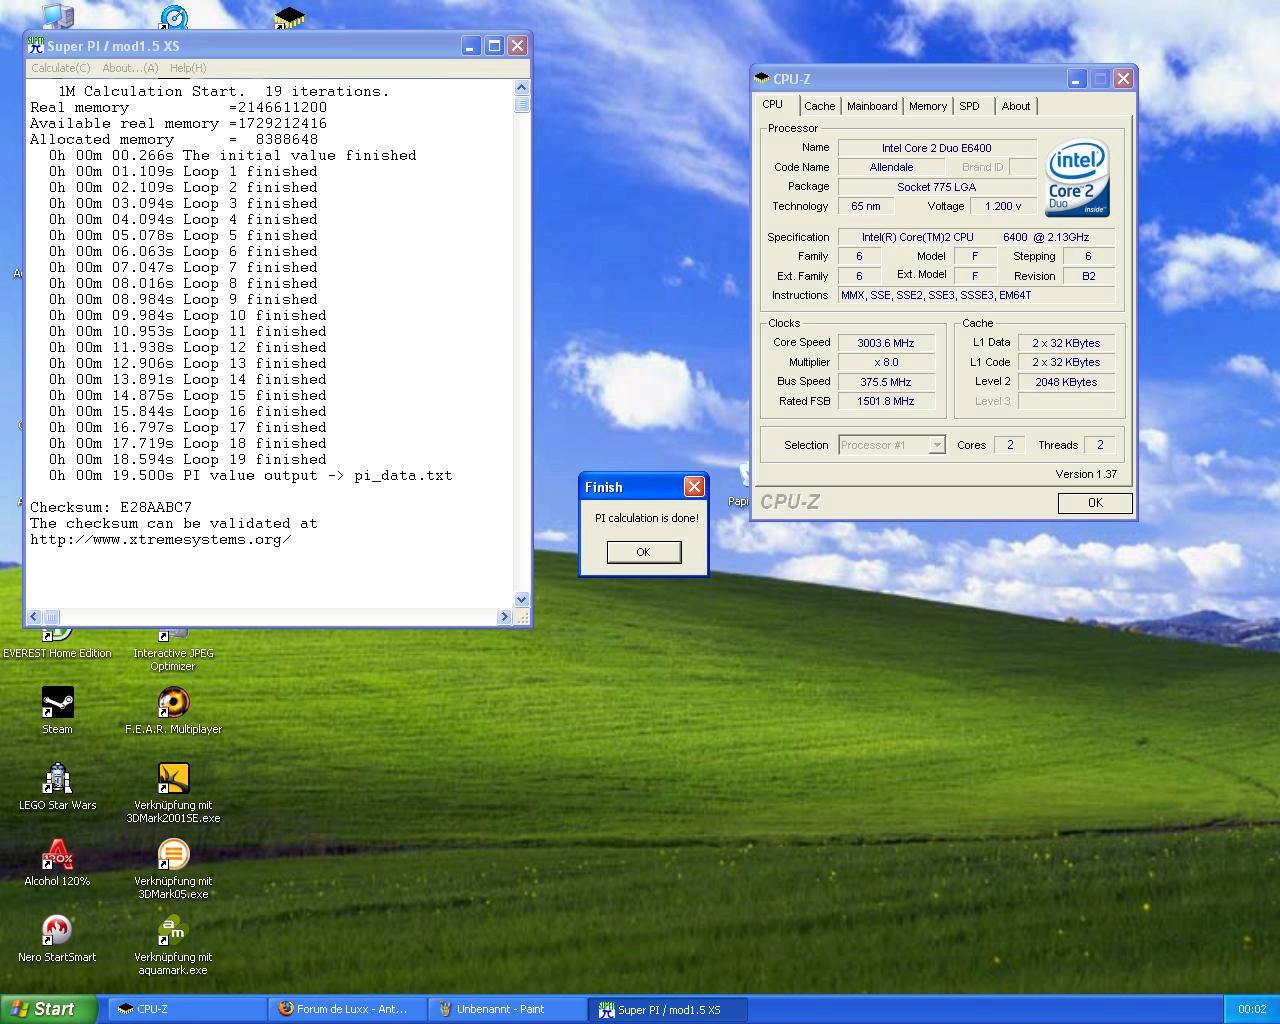Open Help menu in Super PI
This screenshot has height=1024, width=1280.
(x=188, y=68)
